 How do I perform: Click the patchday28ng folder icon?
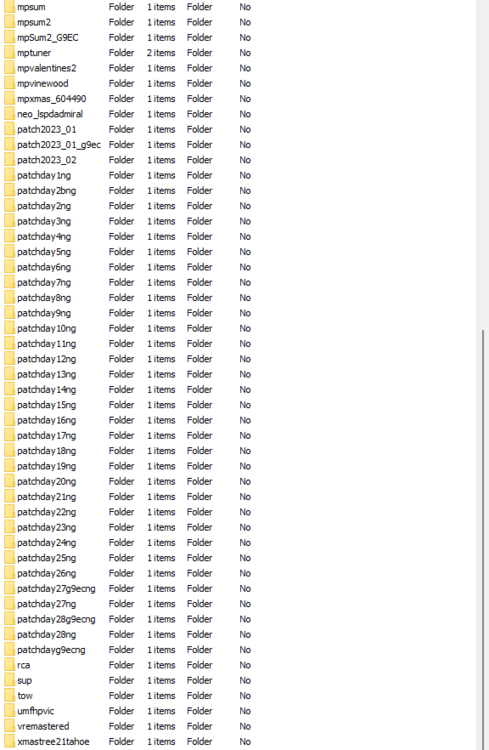point(9,635)
